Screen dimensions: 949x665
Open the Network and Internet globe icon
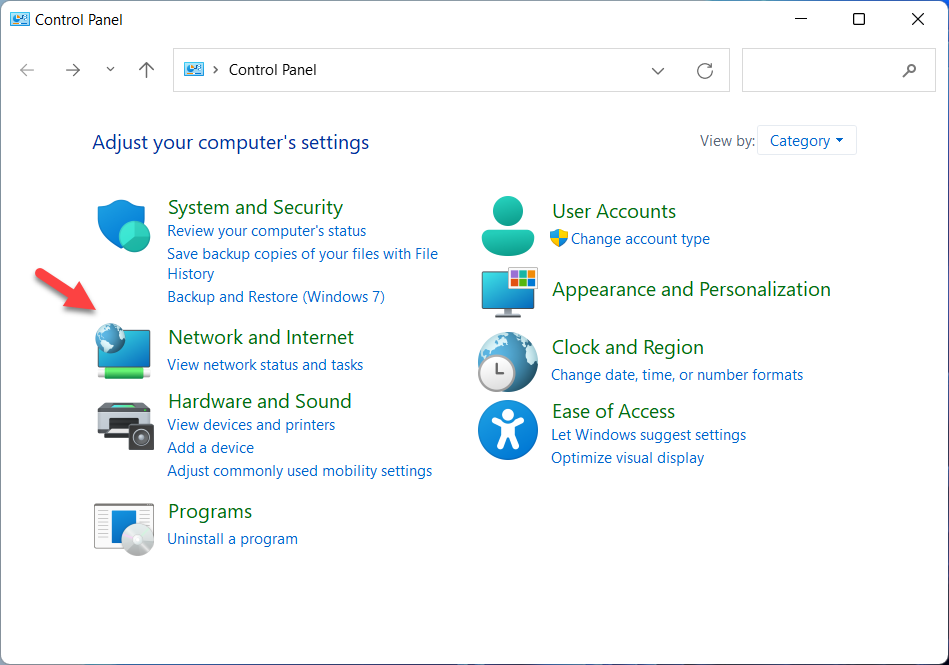(x=123, y=351)
